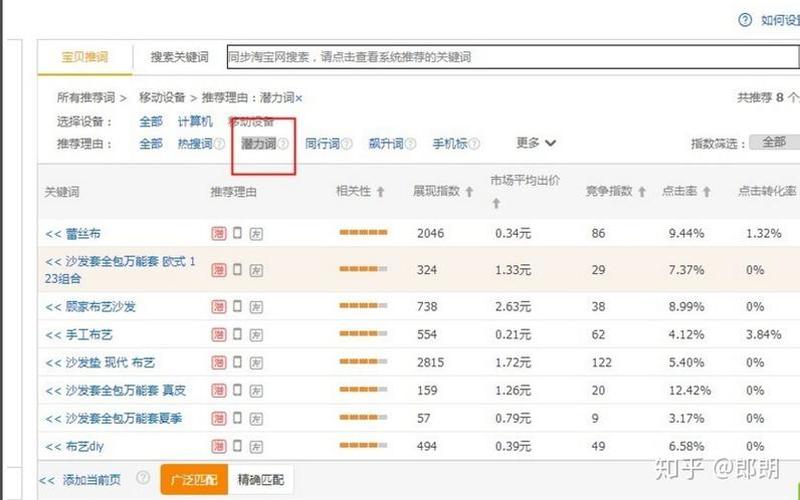Click the help icon beside 飙升词
Image resolution: width=800 pixels, height=500 pixels.
(x=410, y=144)
